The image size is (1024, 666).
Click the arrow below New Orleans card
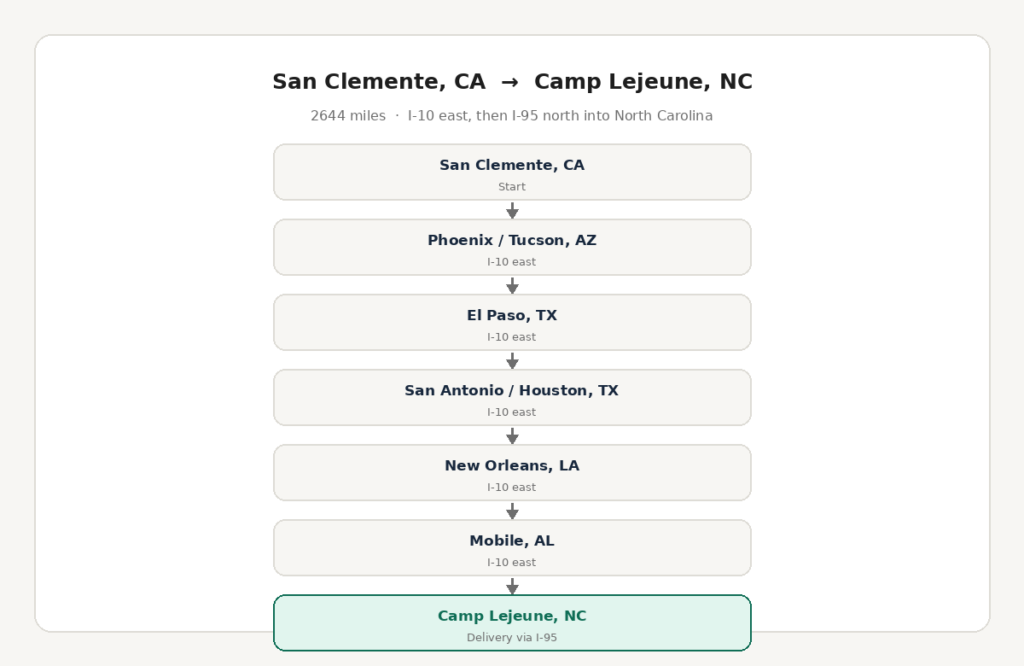click(x=512, y=511)
